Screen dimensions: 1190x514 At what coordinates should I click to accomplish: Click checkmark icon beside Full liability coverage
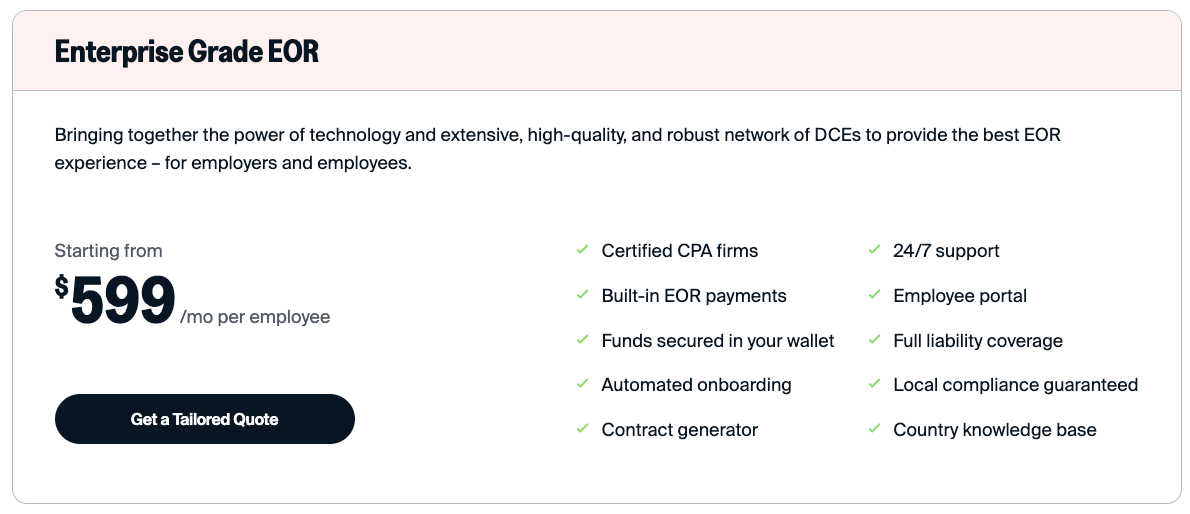point(874,340)
